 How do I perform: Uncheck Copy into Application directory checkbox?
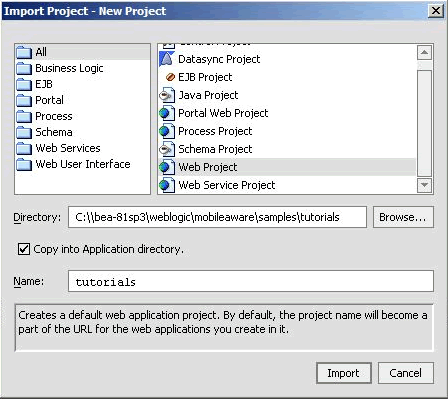[x=24, y=249]
